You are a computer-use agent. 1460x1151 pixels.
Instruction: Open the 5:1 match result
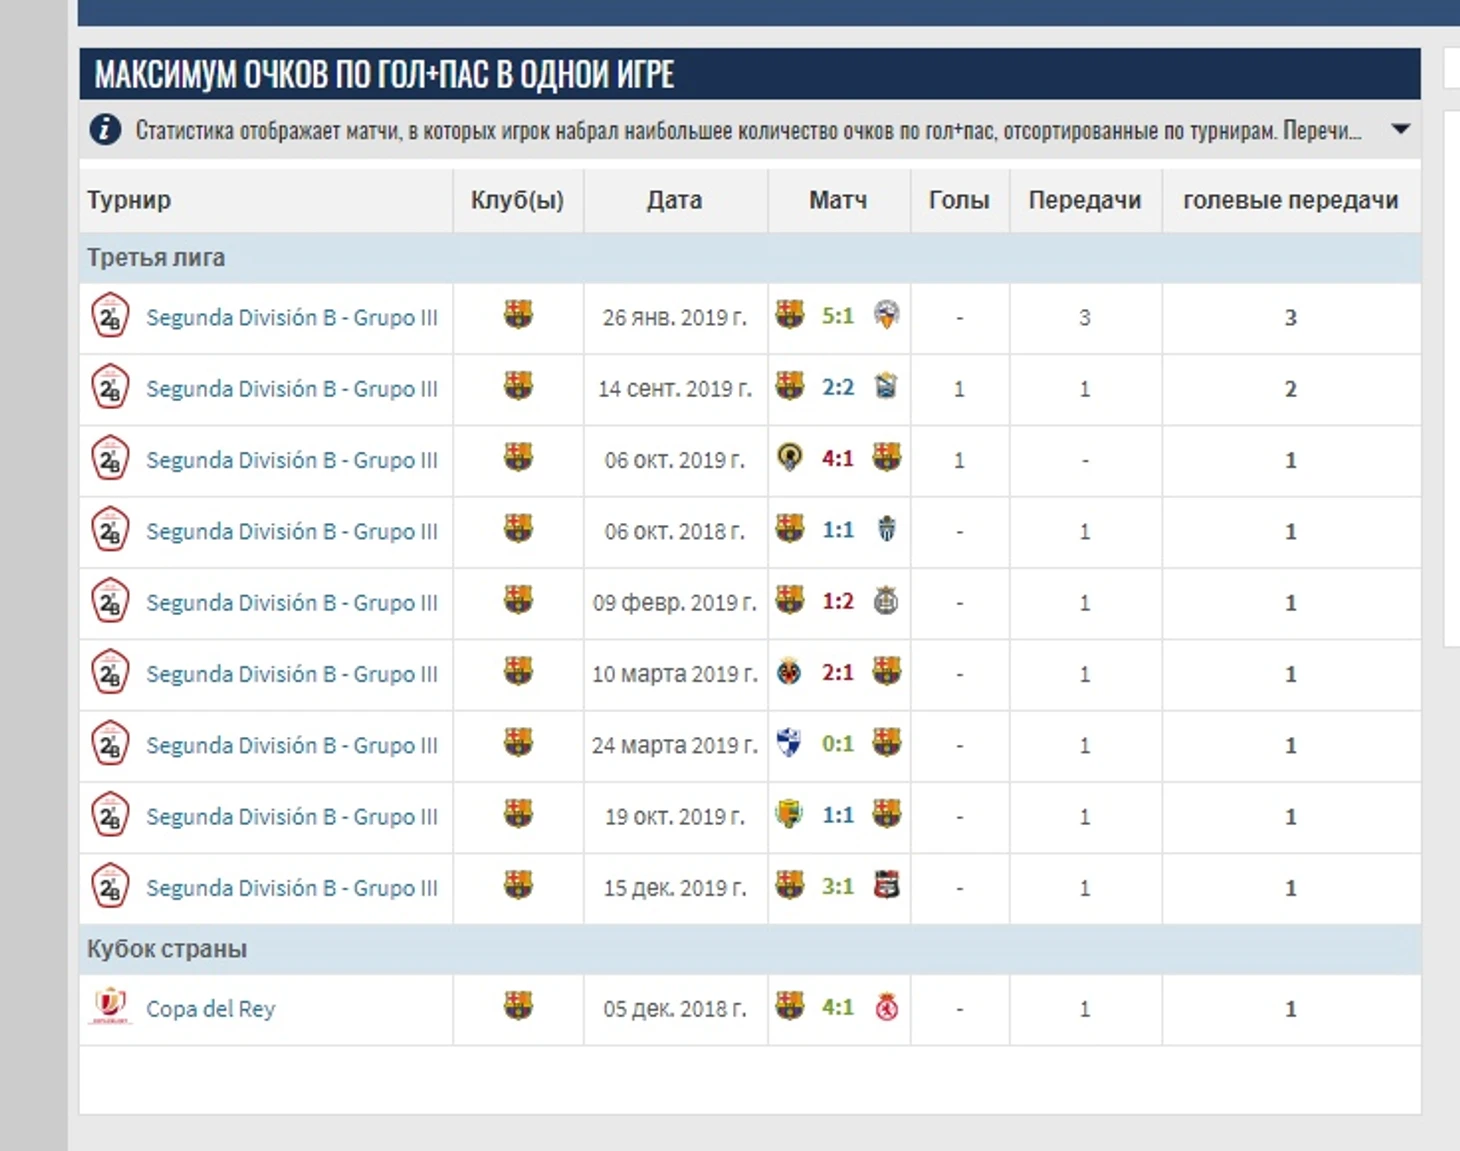click(837, 316)
